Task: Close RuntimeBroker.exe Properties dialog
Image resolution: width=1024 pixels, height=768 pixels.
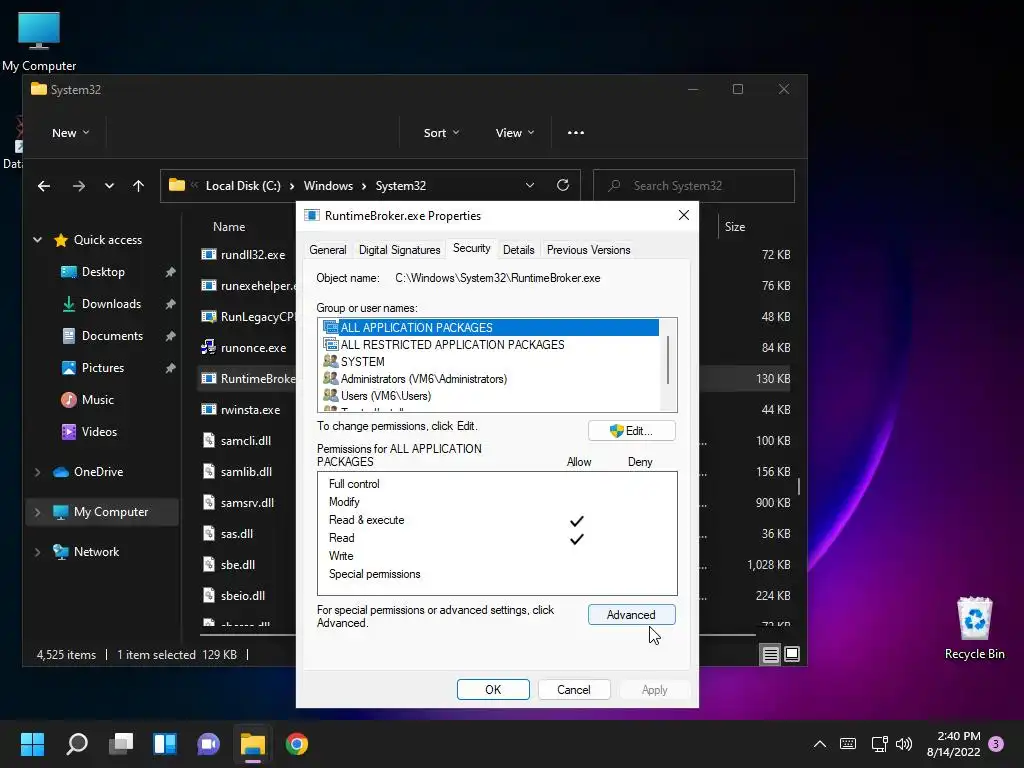Action: 684,215
